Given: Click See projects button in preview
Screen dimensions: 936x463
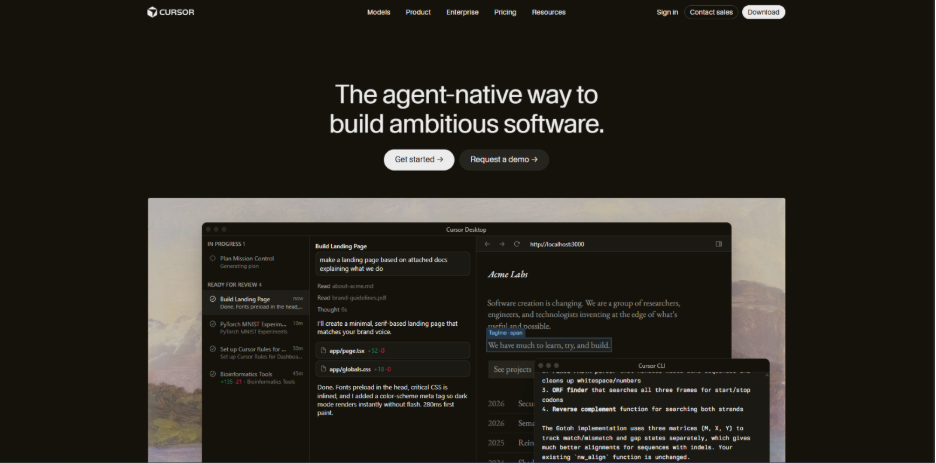Looking at the screenshot, I should pyautogui.click(x=512, y=369).
